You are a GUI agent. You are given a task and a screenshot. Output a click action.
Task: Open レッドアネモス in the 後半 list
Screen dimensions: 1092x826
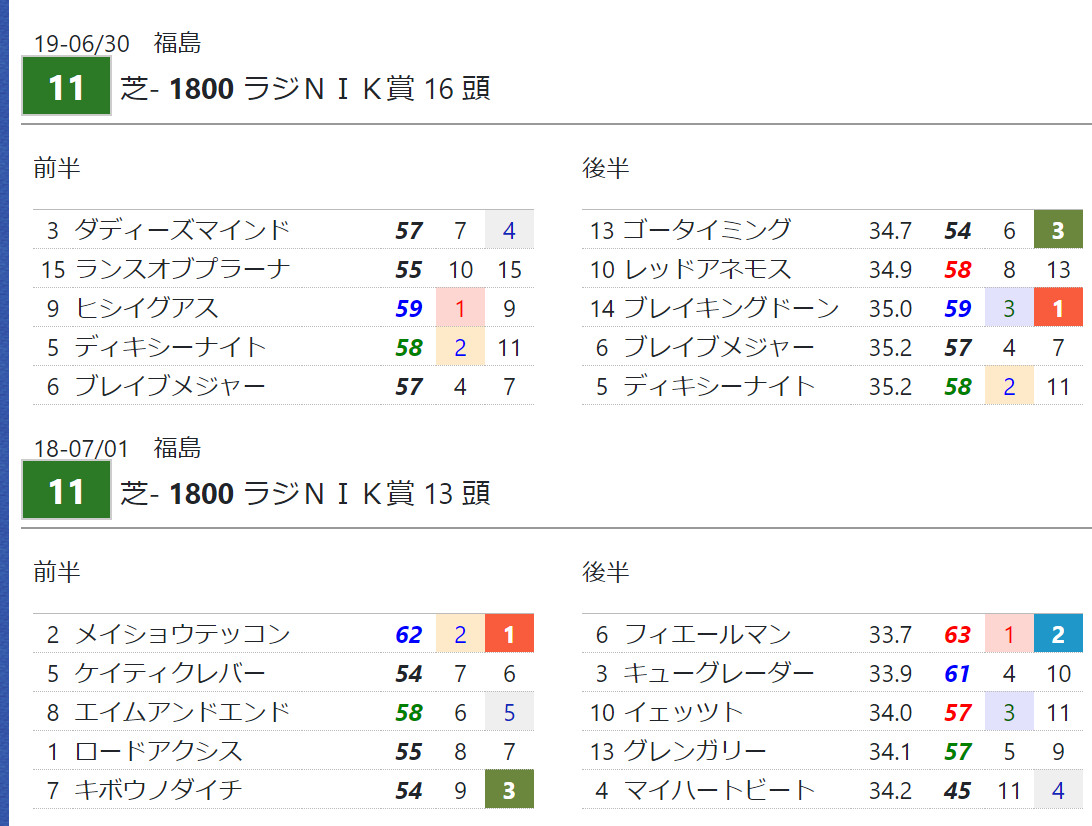[x=706, y=269]
